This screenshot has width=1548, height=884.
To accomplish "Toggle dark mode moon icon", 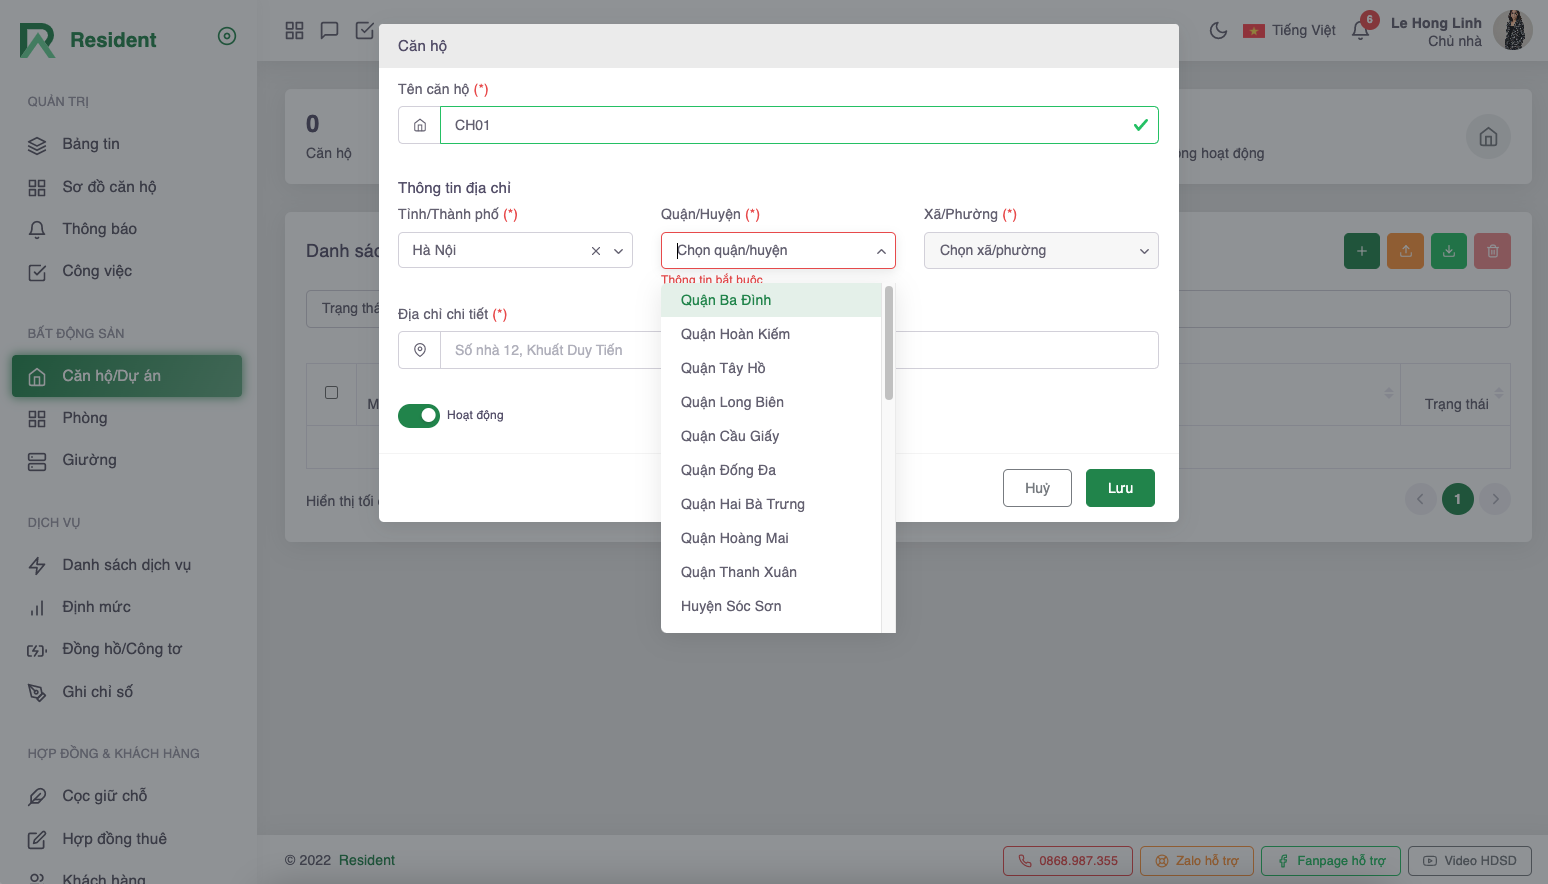I will [1218, 30].
